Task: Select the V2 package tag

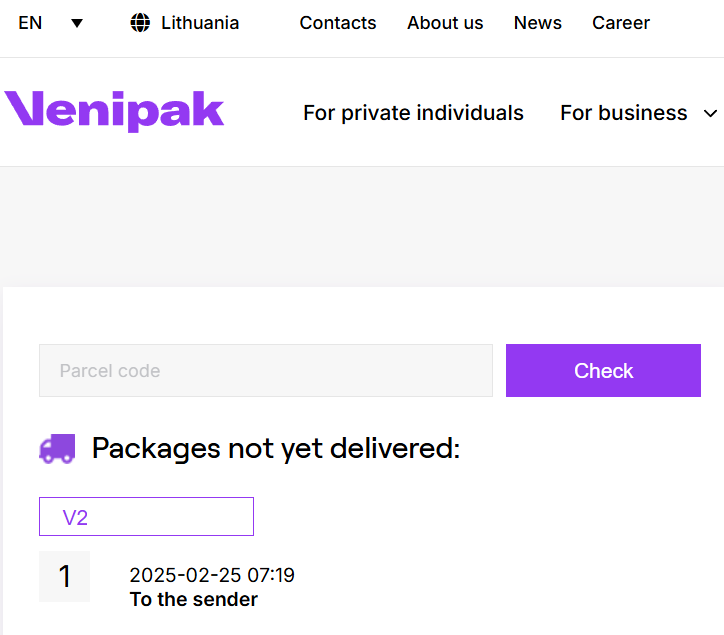Action: point(146,517)
